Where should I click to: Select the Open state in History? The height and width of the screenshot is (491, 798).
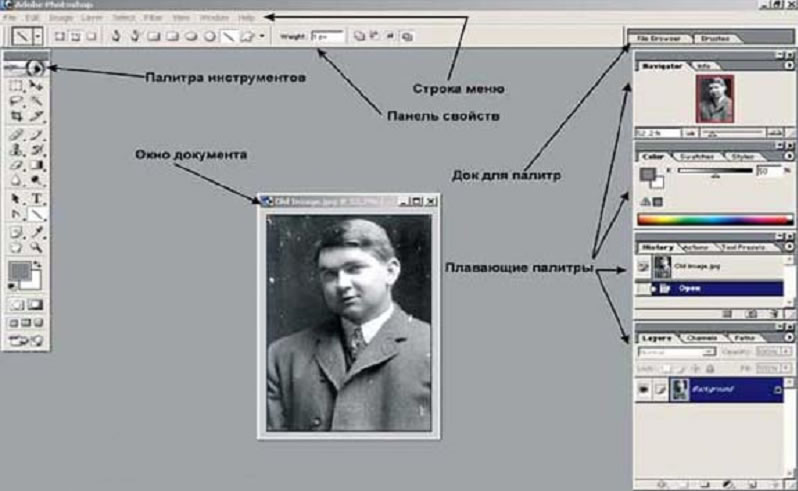[x=717, y=288]
